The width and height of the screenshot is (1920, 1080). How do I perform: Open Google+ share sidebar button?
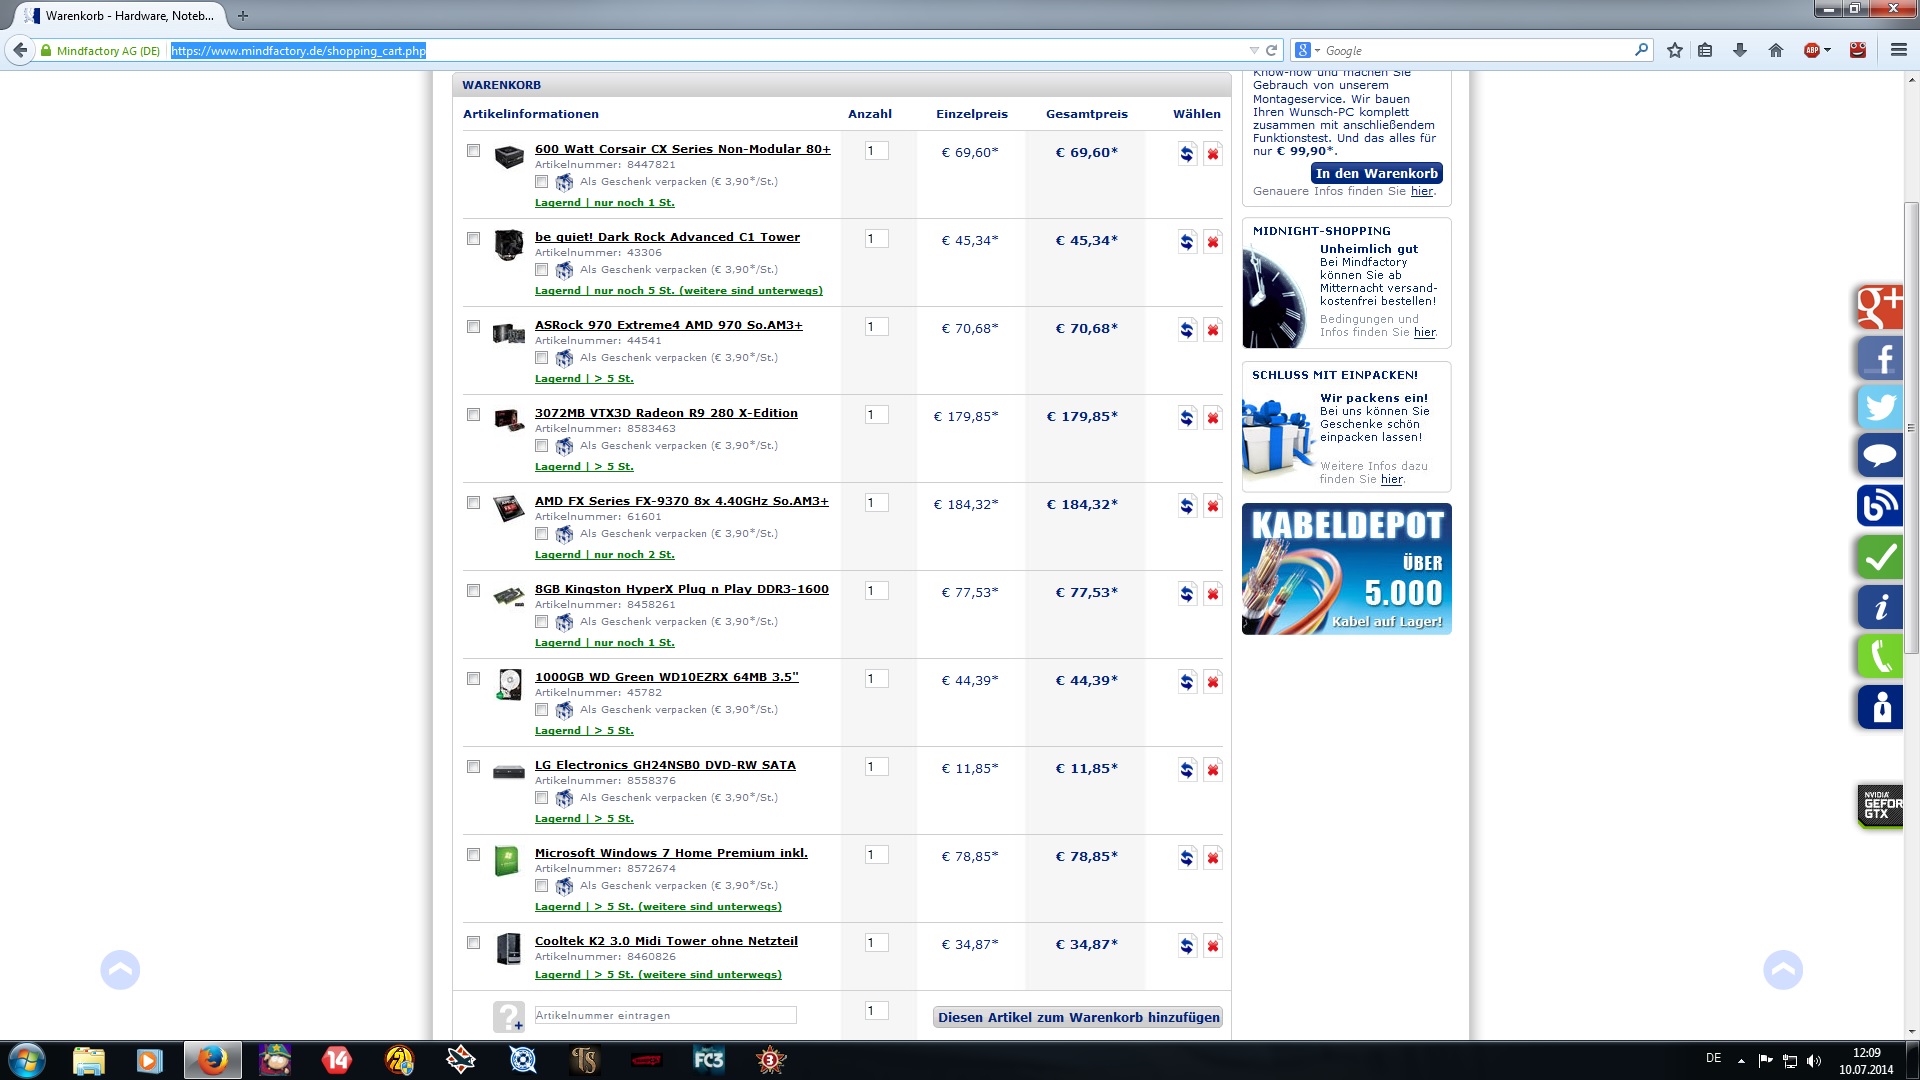click(x=1880, y=307)
